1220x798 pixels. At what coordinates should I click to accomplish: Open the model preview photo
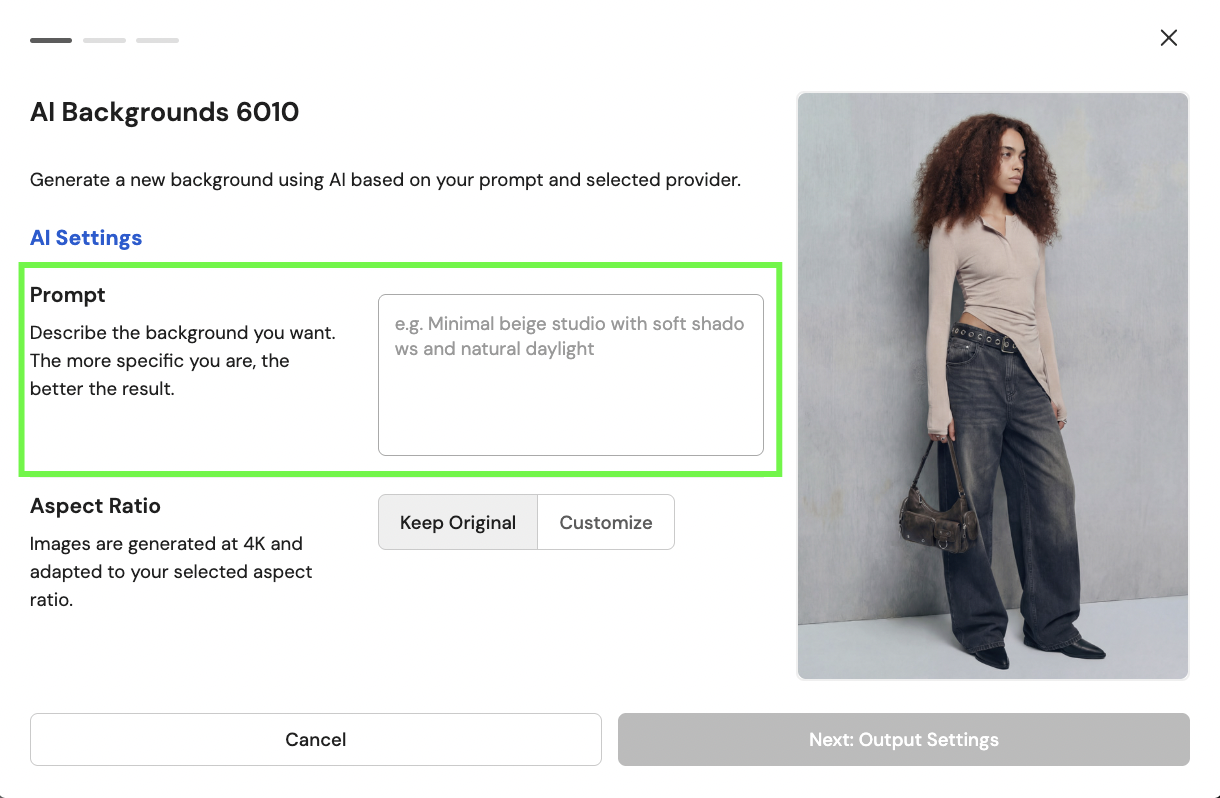(992, 386)
